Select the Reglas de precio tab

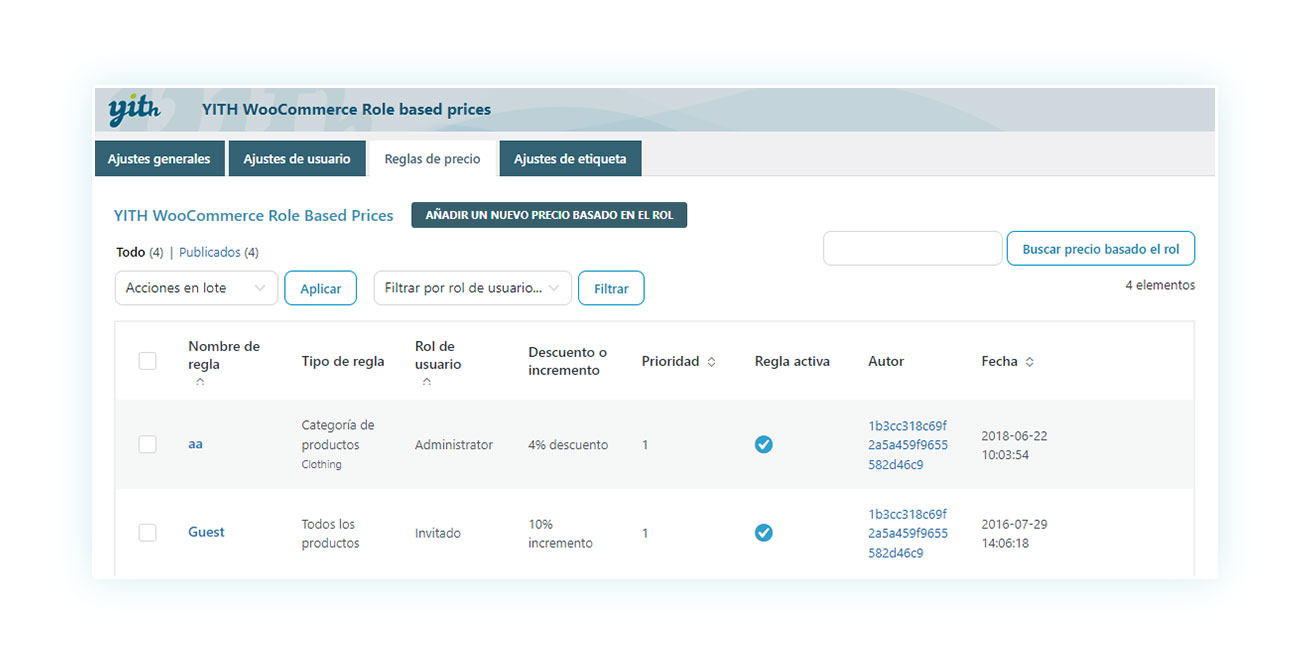432,159
